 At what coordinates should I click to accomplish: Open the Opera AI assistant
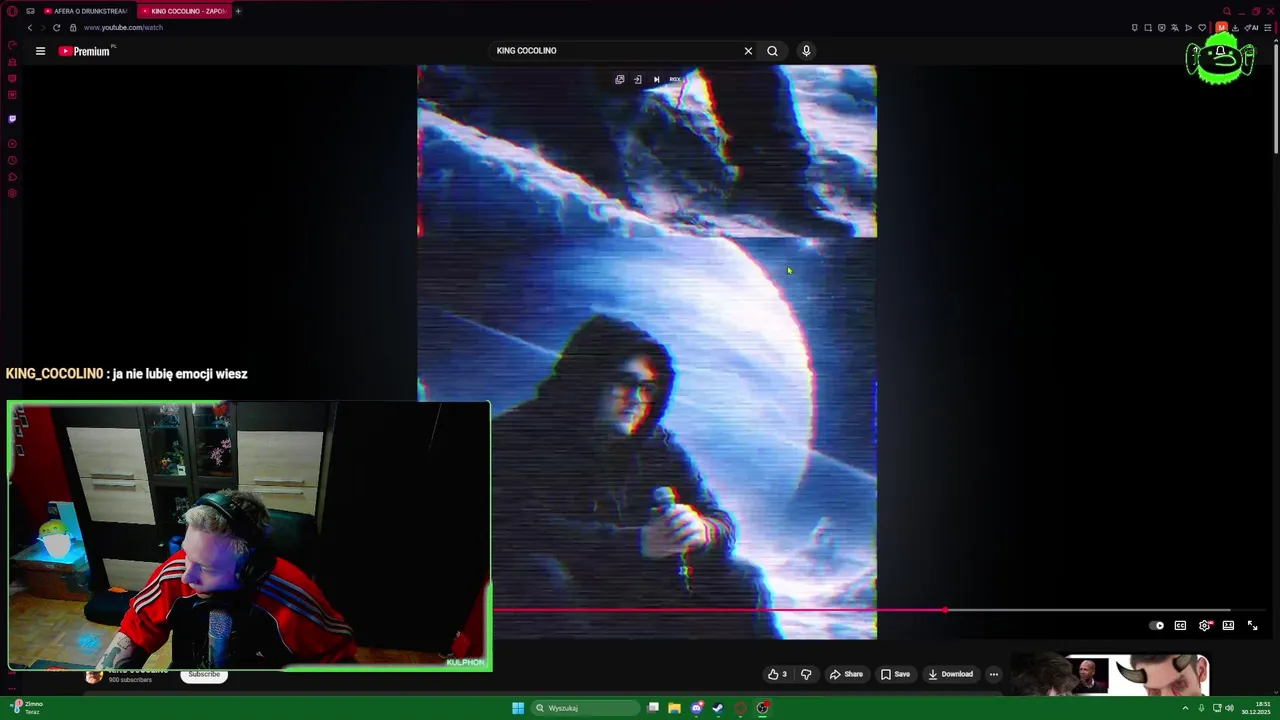tap(1252, 27)
